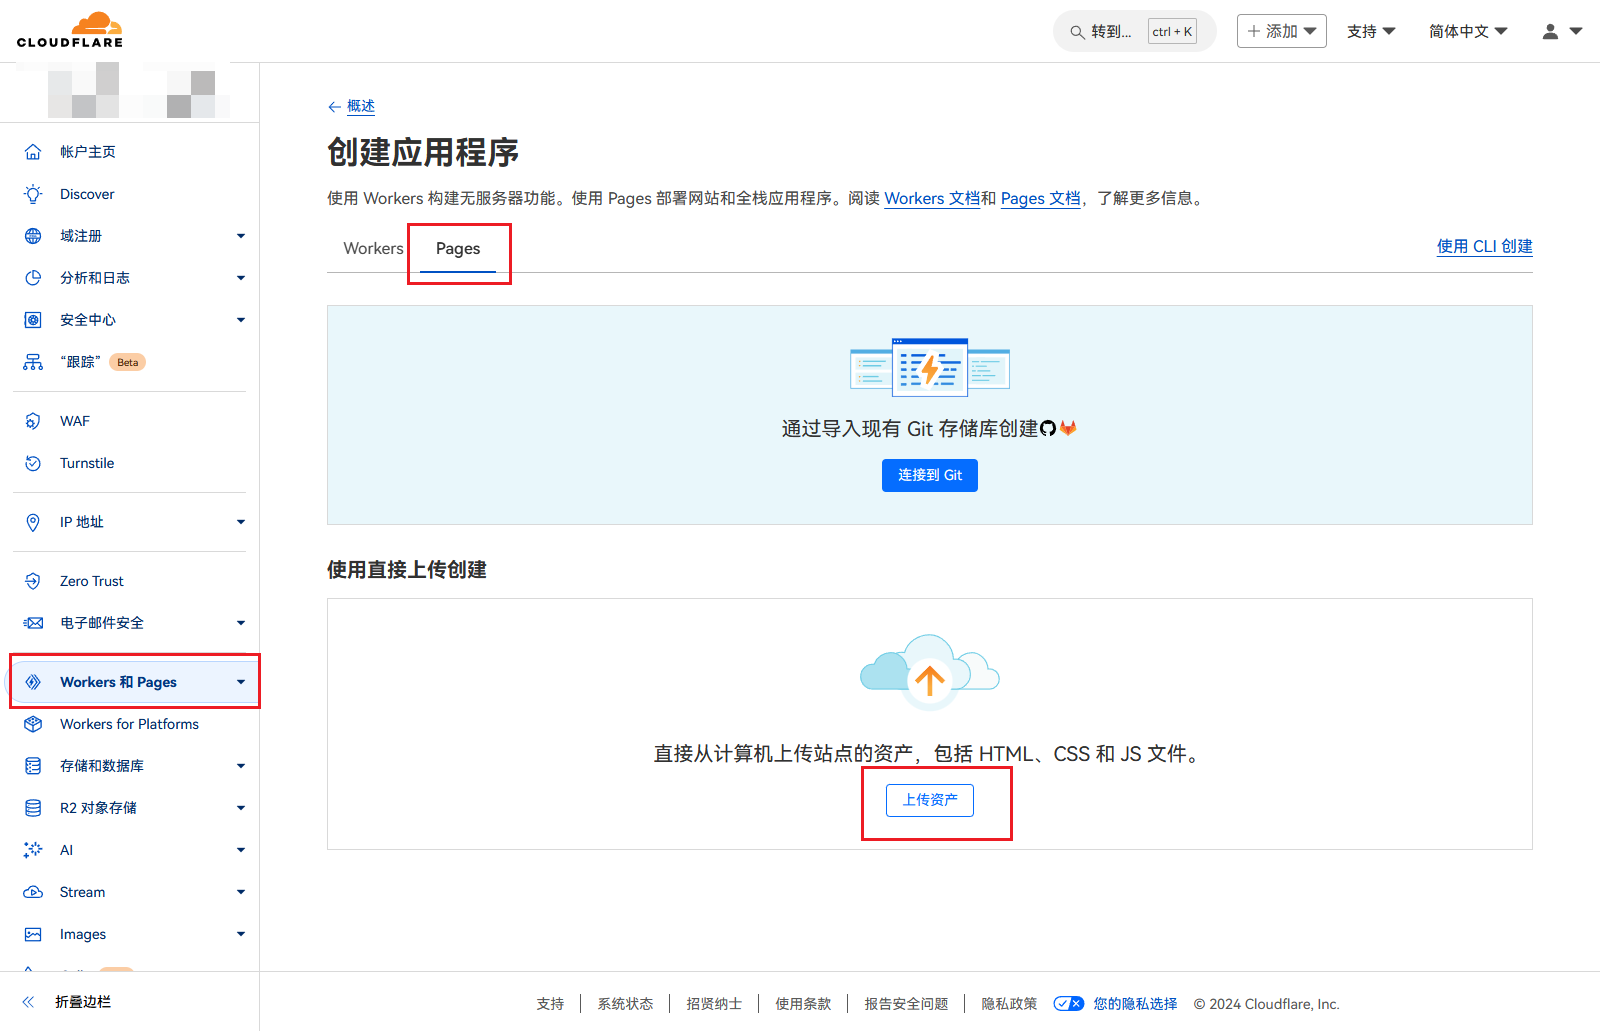Toggle the privacy choices switch in footer
The height and width of the screenshot is (1031, 1600).
tap(1068, 1004)
